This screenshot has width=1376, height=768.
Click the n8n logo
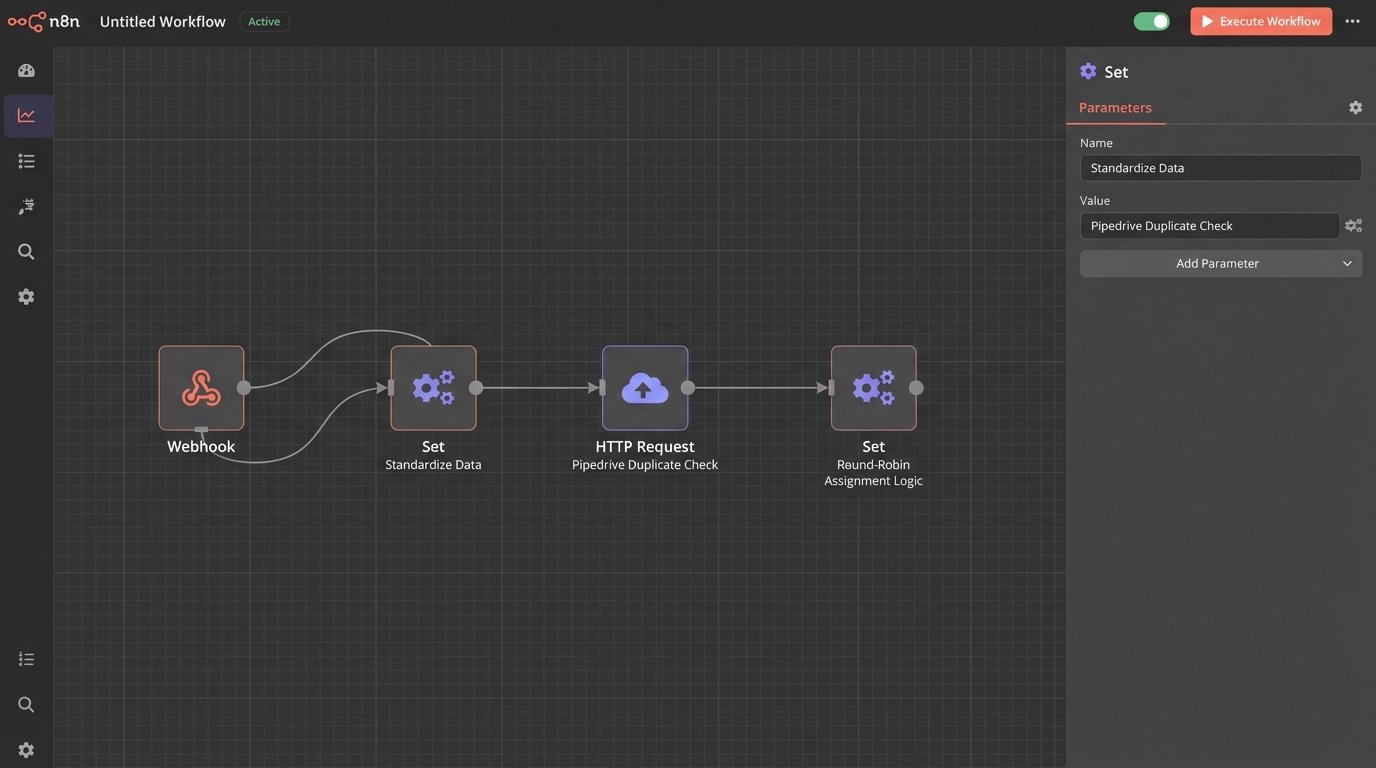click(x=44, y=21)
